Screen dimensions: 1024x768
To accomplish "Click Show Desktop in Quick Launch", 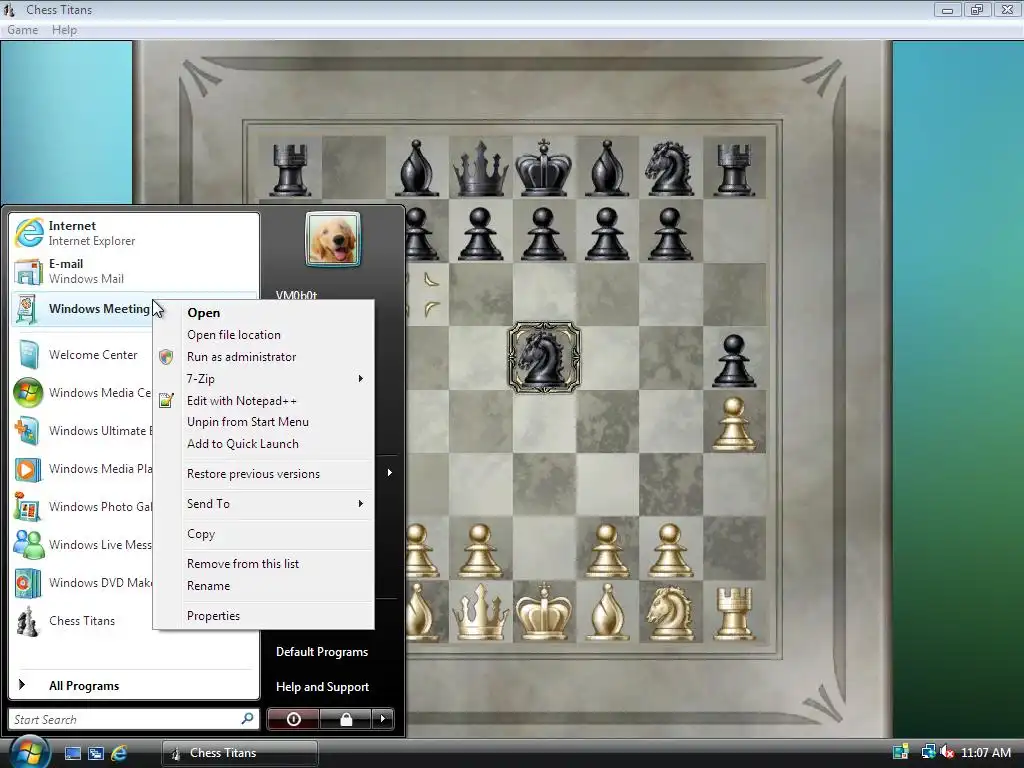I will coord(72,753).
